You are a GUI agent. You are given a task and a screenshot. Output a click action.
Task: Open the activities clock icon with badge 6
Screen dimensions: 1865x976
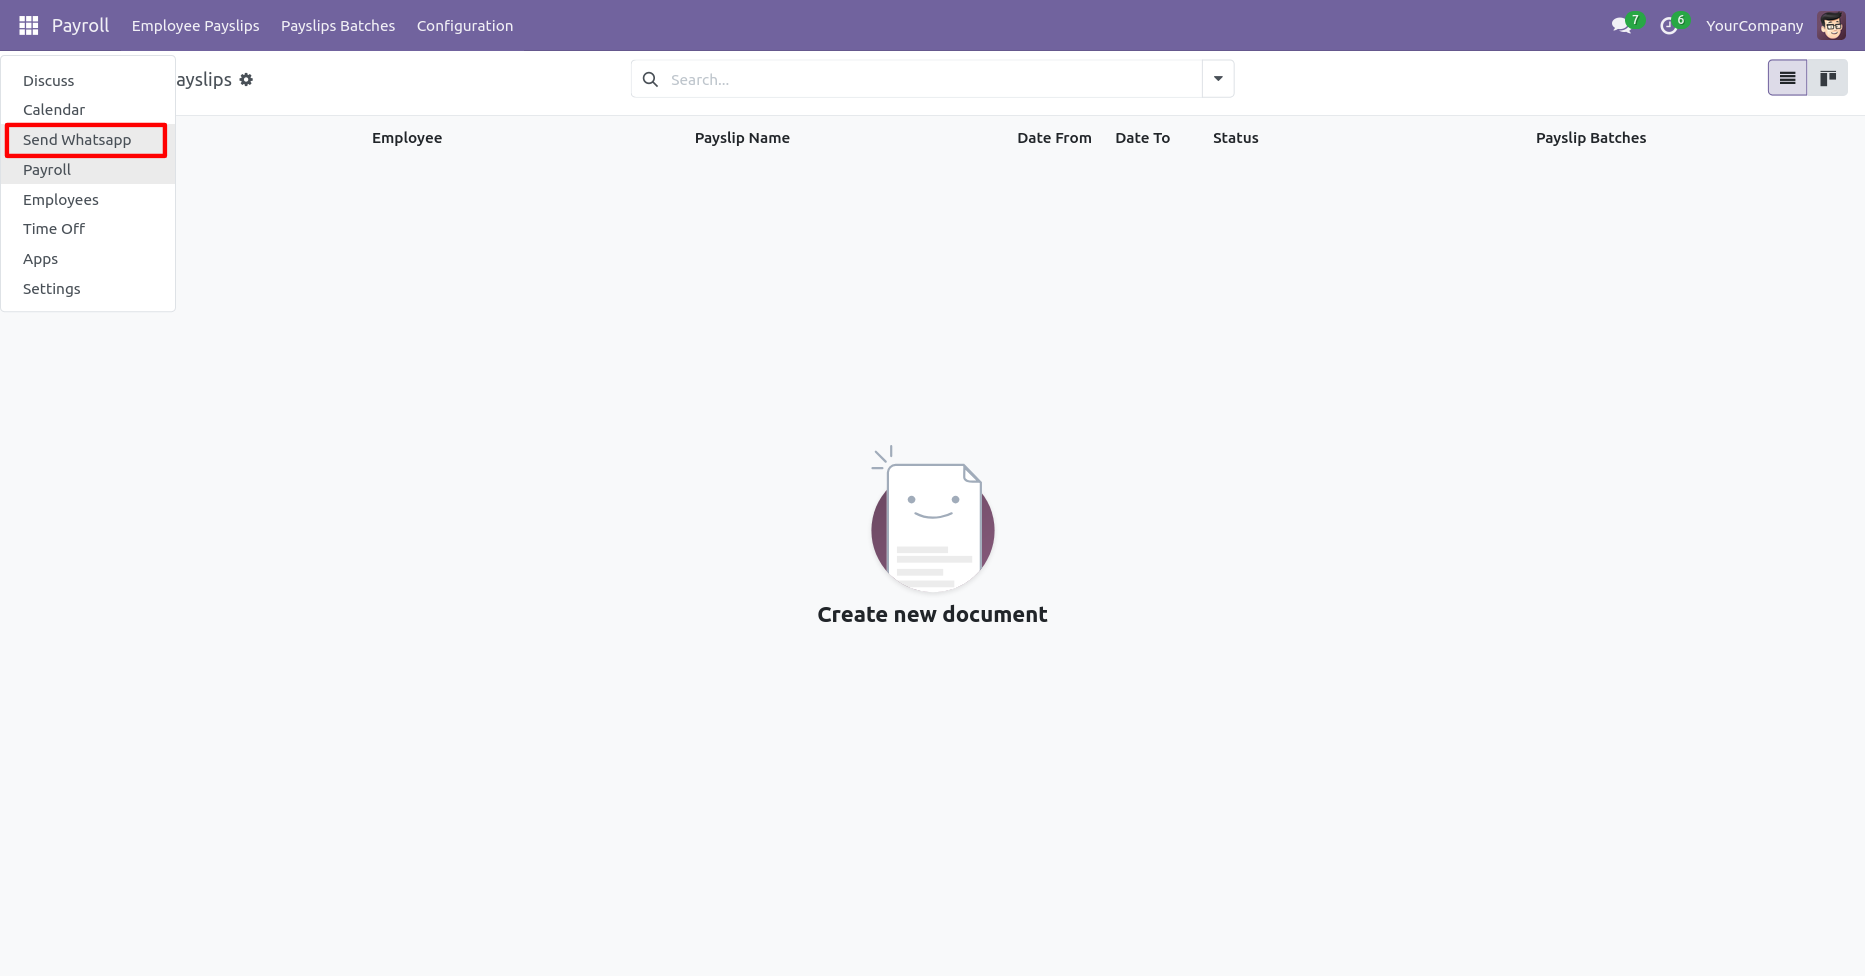[x=1669, y=25]
